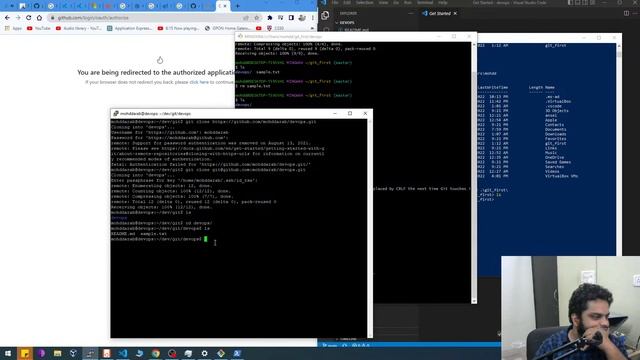This screenshot has height=360, width=640.
Task: Click the 'click here' redirect link
Action: 199,82
